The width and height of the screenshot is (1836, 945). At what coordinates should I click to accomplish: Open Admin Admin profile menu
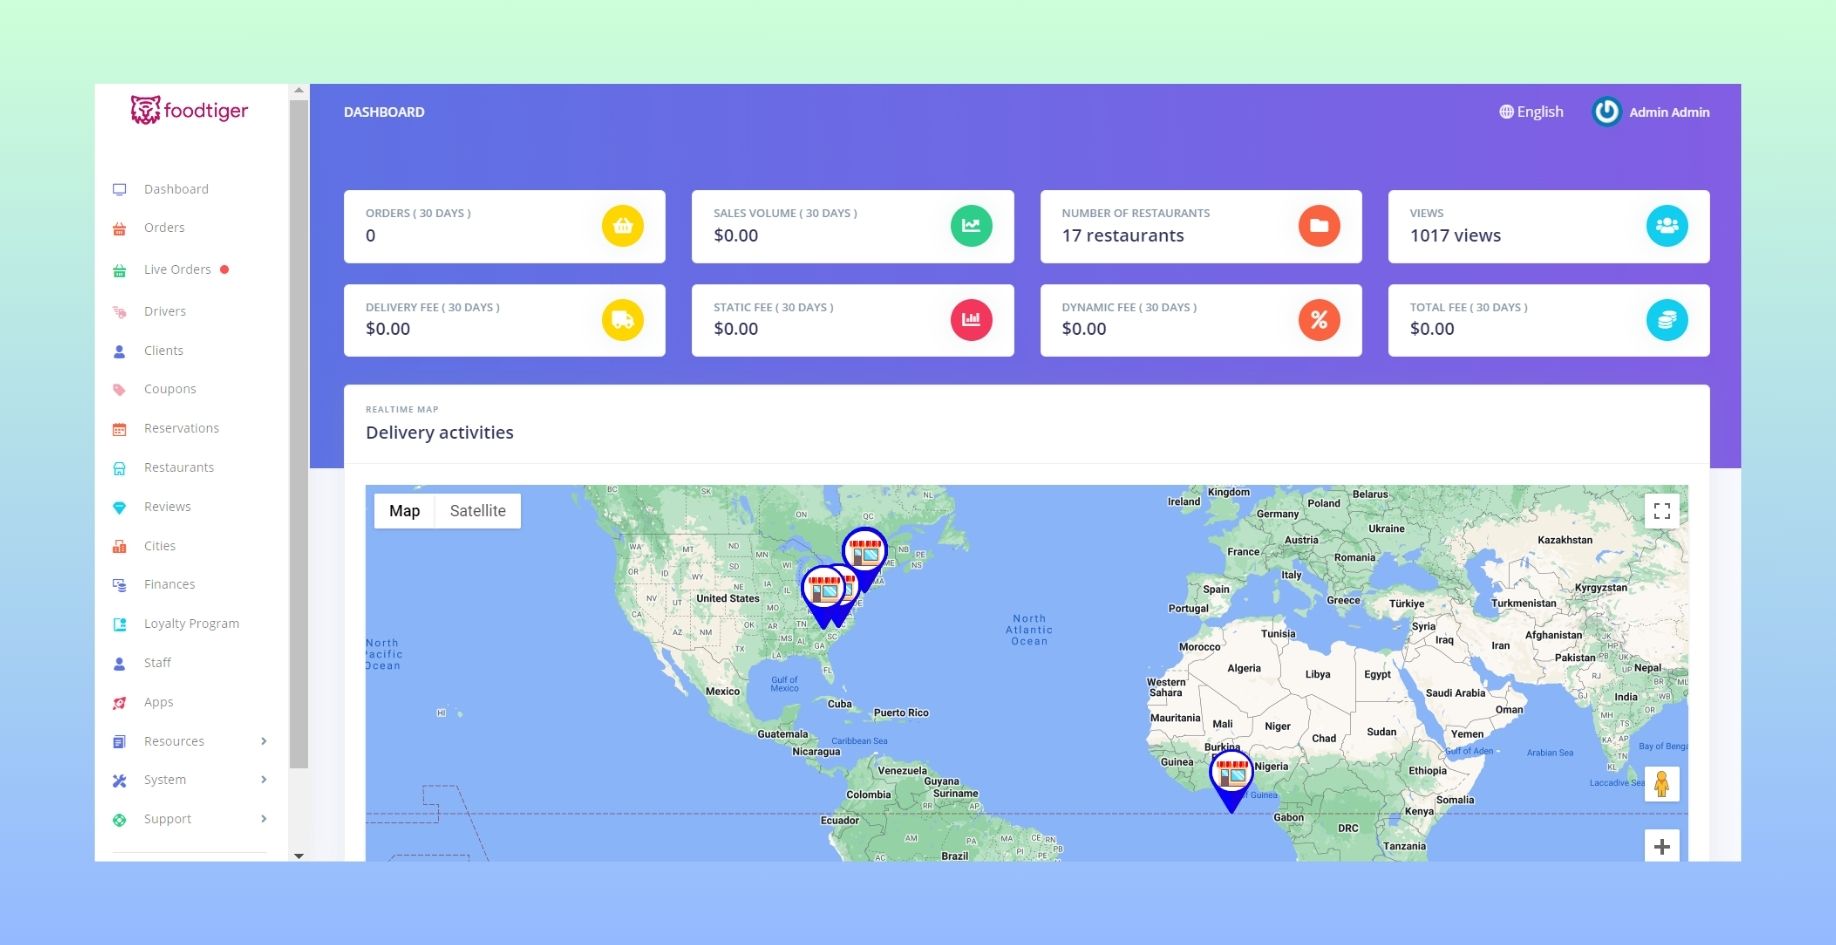tap(1651, 112)
